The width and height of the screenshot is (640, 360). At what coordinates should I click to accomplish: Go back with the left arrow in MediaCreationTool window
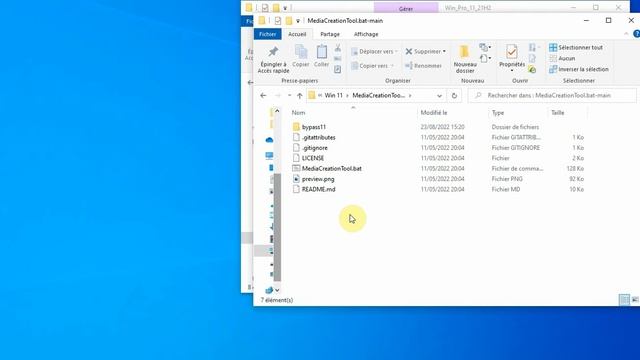tap(263, 96)
